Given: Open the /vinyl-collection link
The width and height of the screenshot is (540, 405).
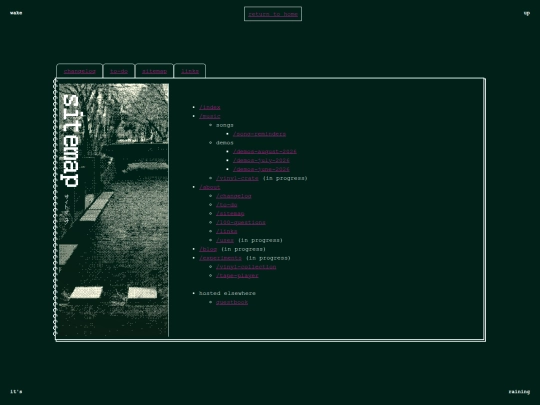Looking at the screenshot, I should click(246, 267).
